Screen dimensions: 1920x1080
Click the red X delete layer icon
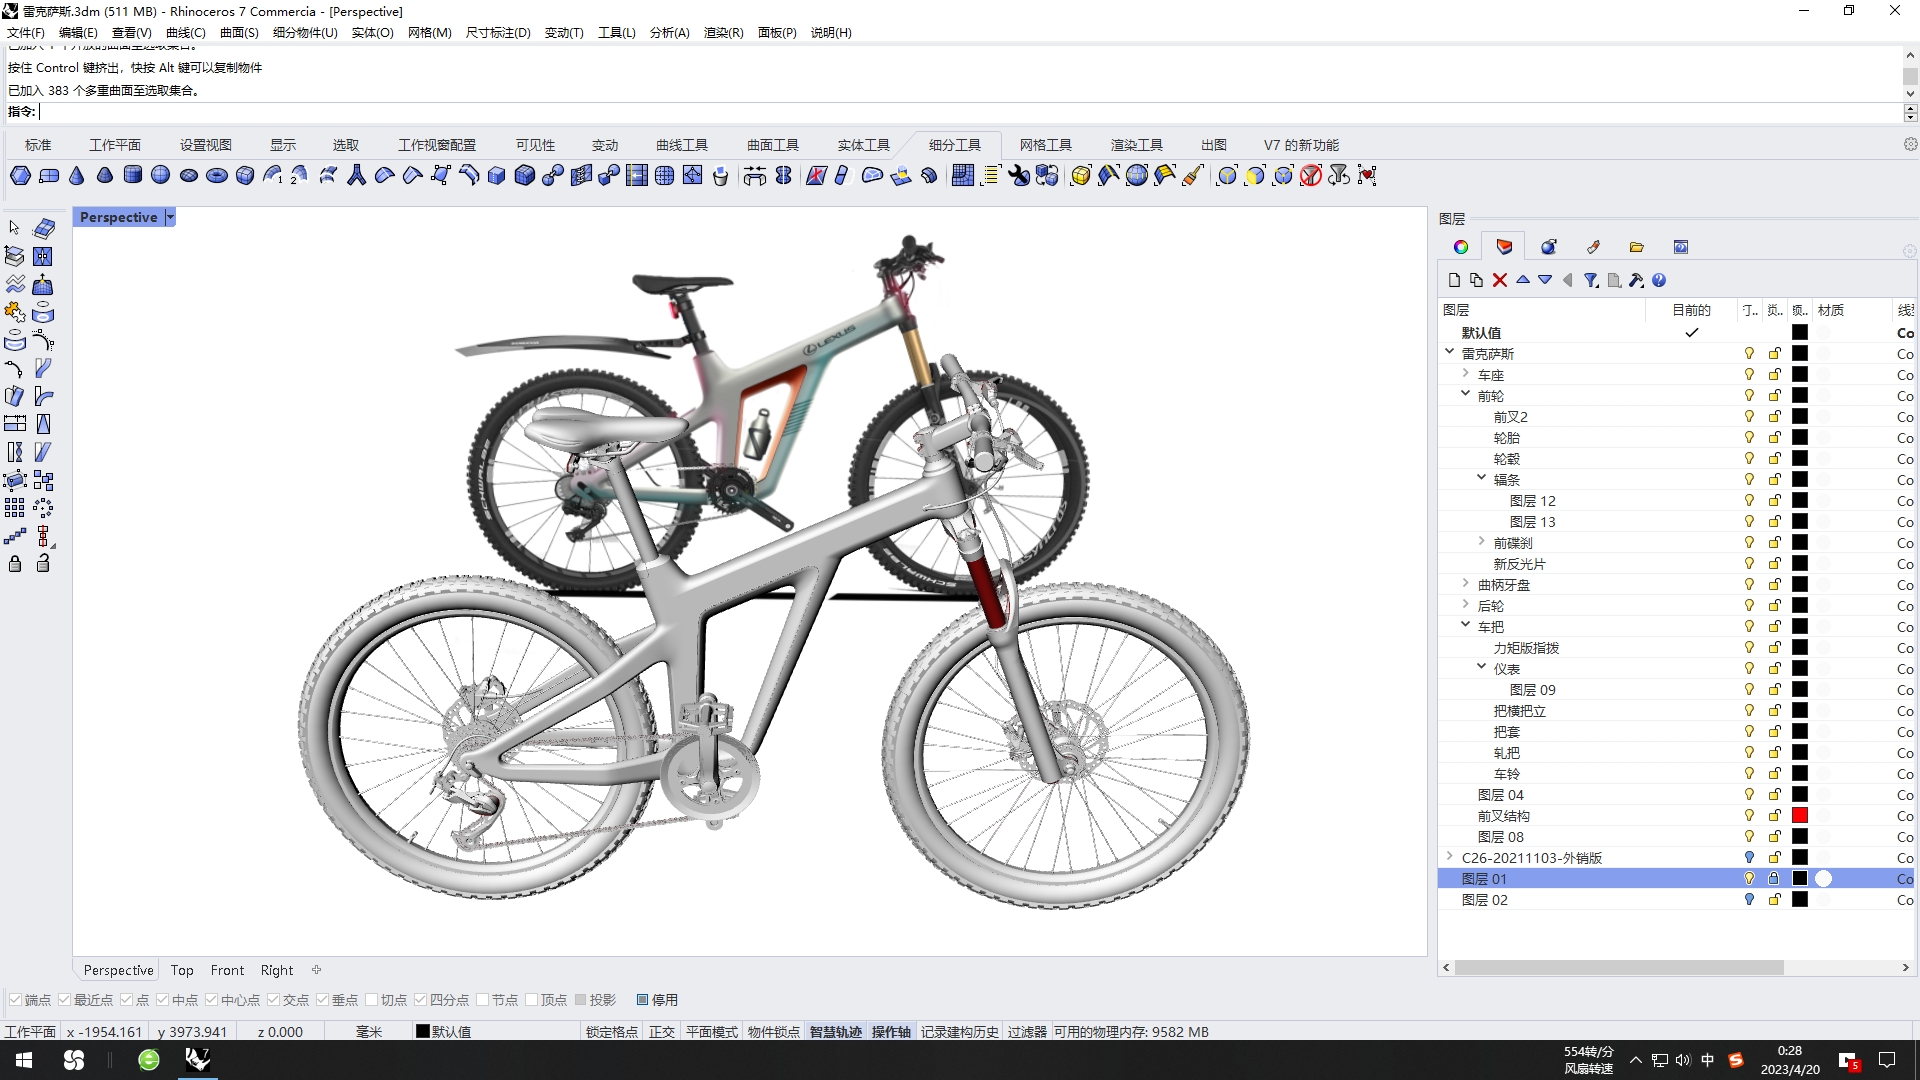coord(1500,280)
